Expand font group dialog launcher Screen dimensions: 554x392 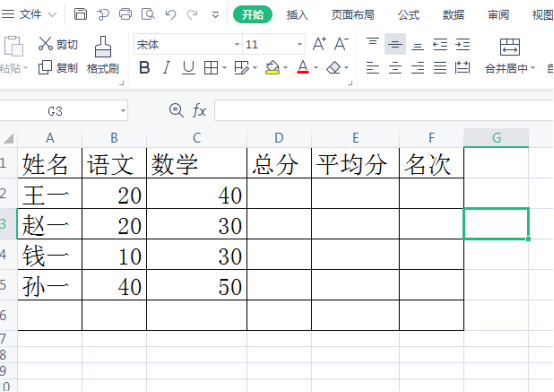(x=350, y=83)
